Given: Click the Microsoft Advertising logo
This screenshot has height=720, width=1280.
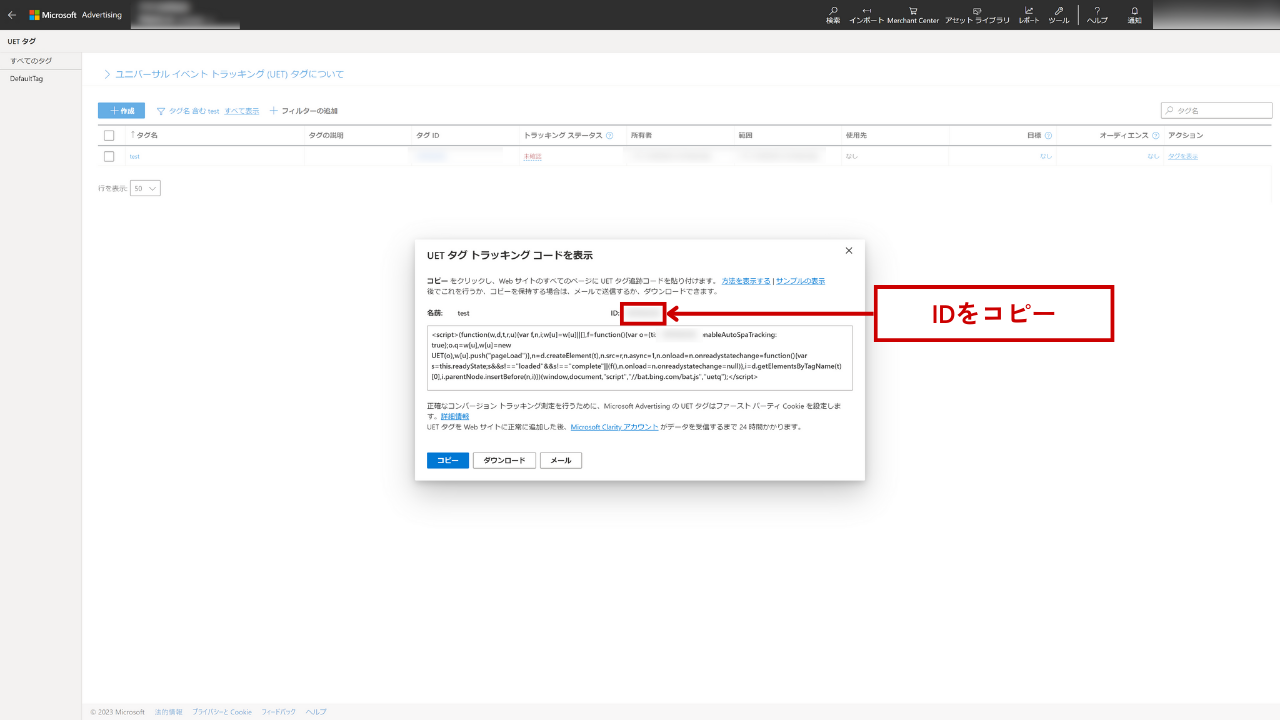Looking at the screenshot, I should (x=75, y=15).
